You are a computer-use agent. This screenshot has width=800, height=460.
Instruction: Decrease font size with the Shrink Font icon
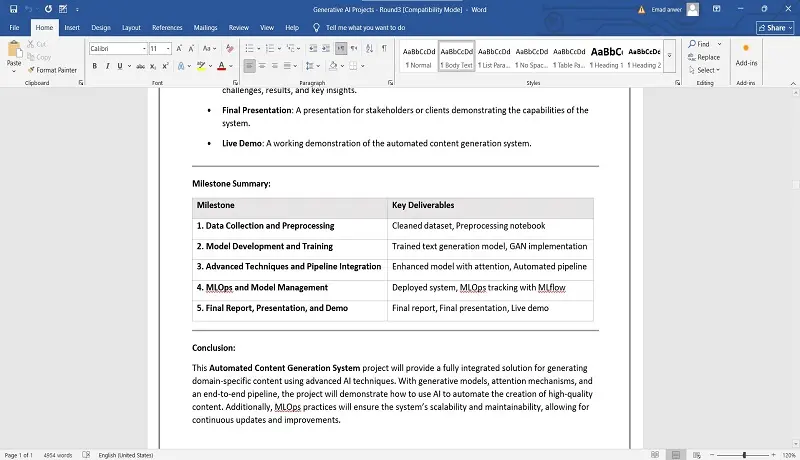click(191, 48)
